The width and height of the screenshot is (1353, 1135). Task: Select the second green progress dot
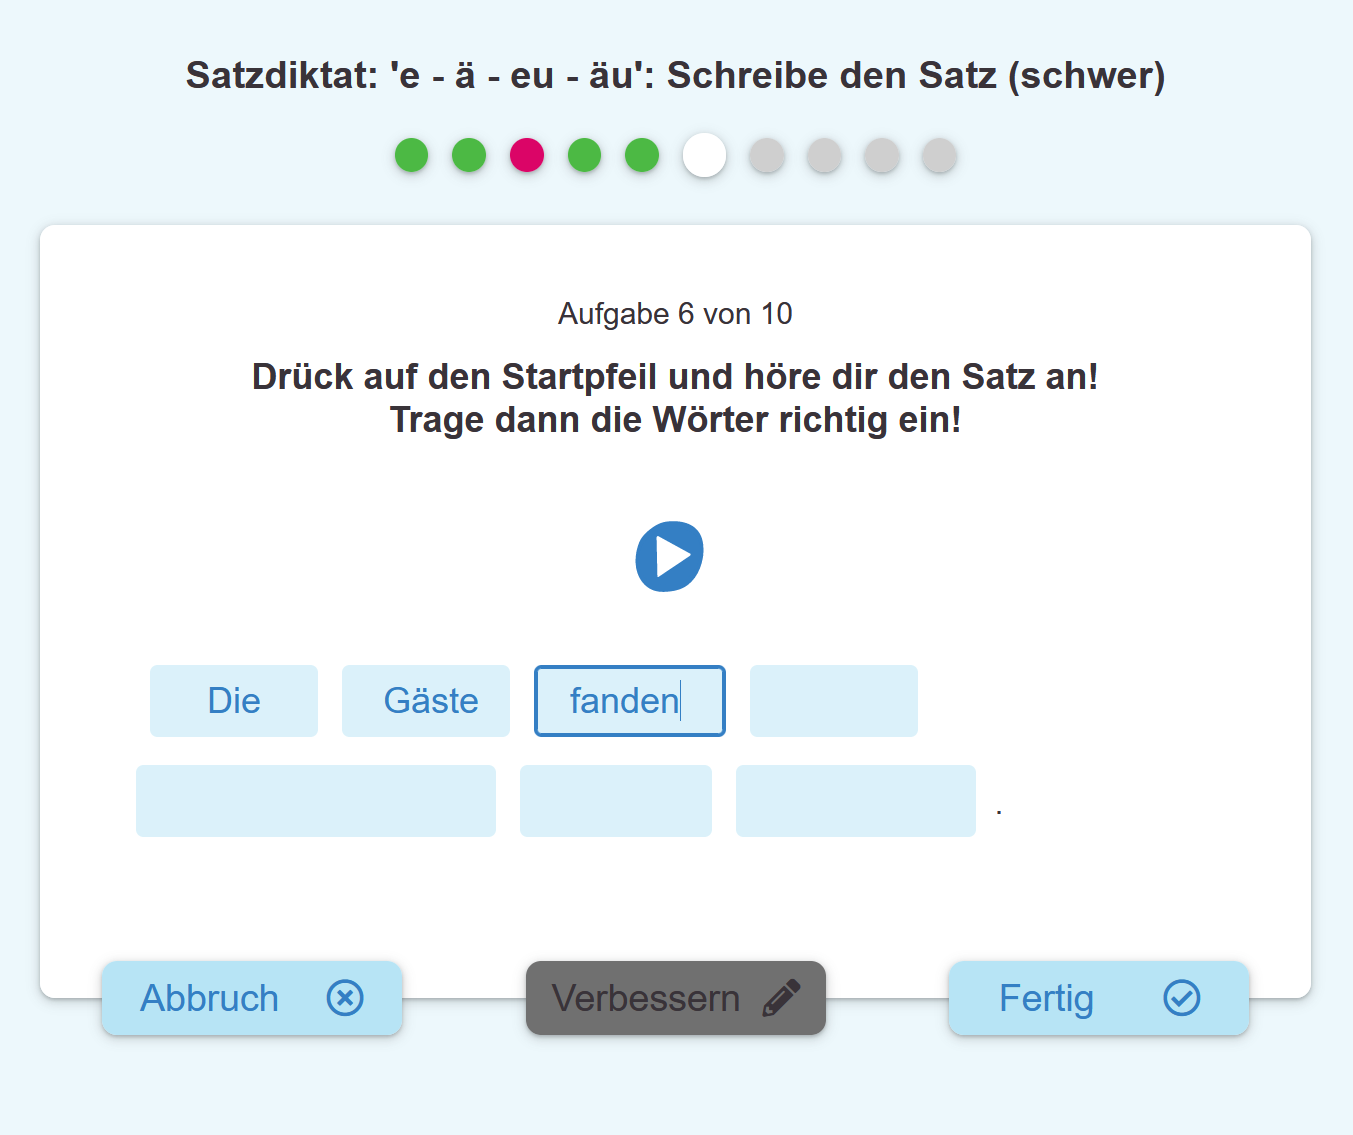coord(469,155)
